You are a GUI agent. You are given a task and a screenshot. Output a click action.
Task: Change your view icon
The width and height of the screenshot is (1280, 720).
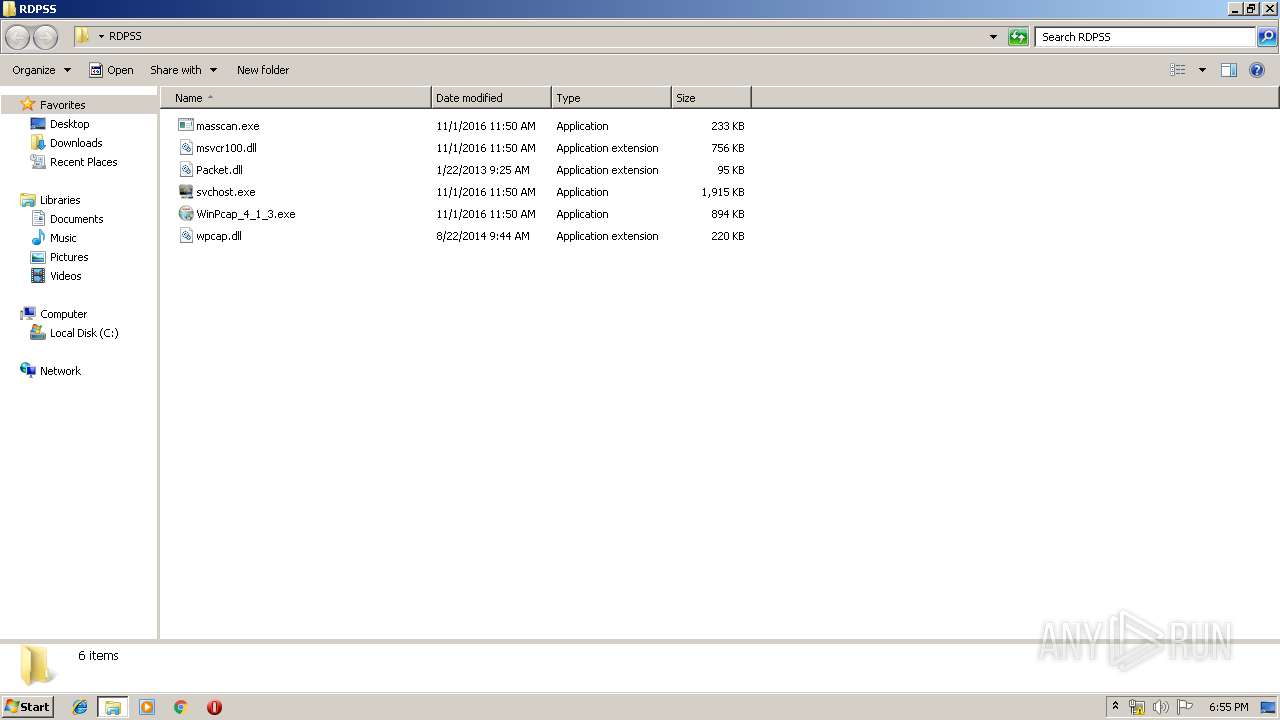pos(1178,70)
